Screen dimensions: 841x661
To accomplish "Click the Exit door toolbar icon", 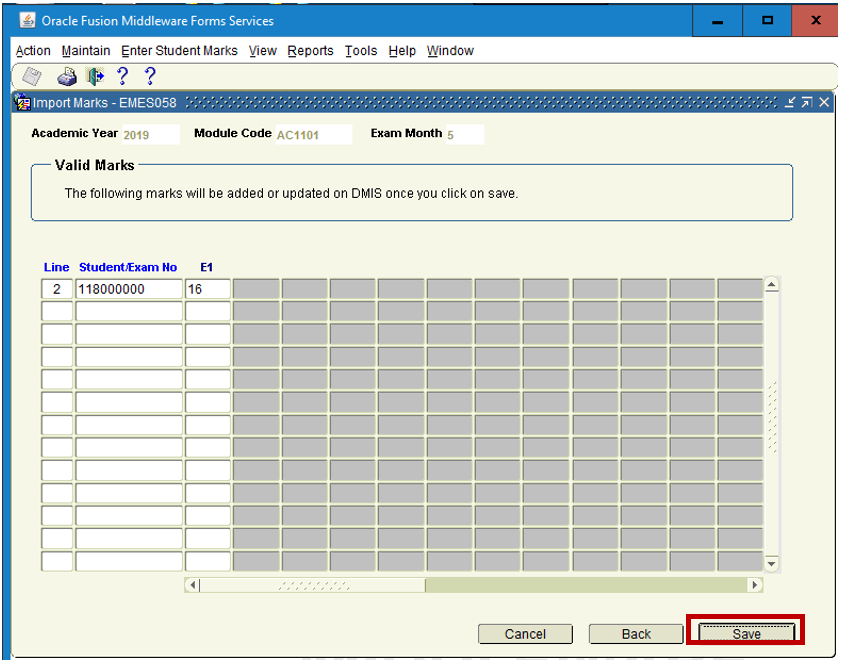I will point(95,76).
